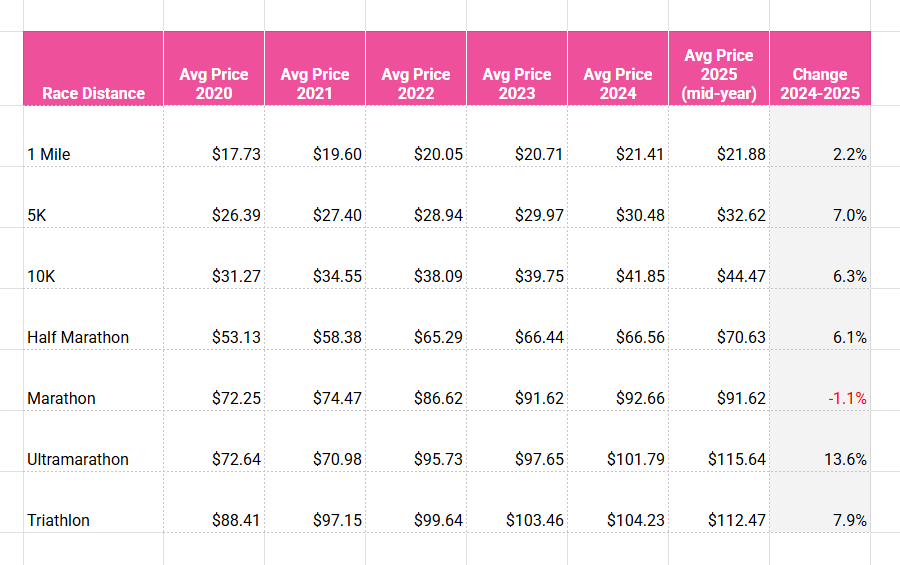Select the $38.09 10K 2022 price cell
The height and width of the screenshot is (565, 900).
pos(416,258)
